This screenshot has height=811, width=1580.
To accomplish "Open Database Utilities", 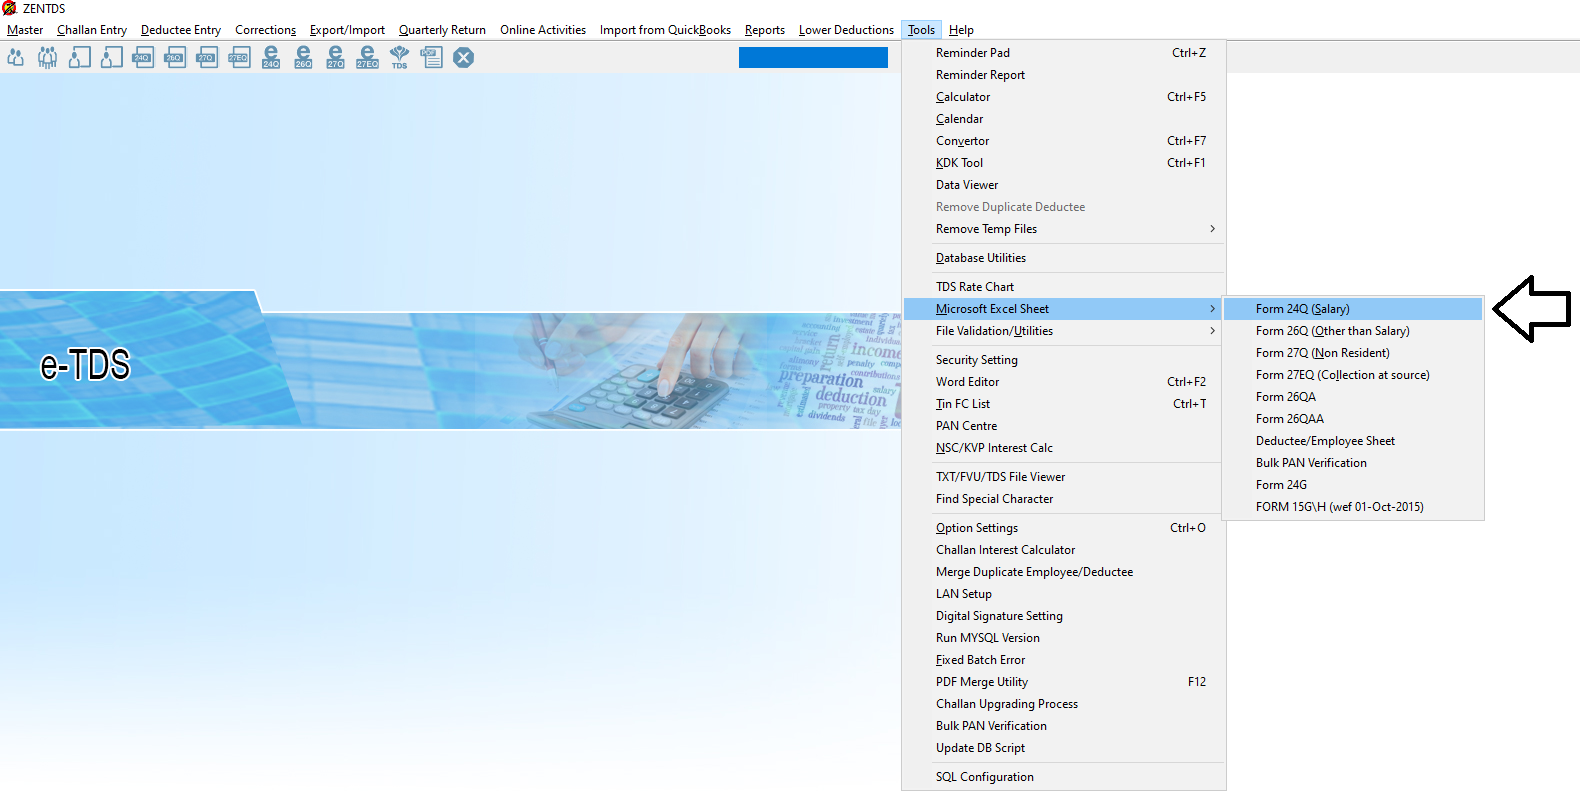I will (1064, 258).
